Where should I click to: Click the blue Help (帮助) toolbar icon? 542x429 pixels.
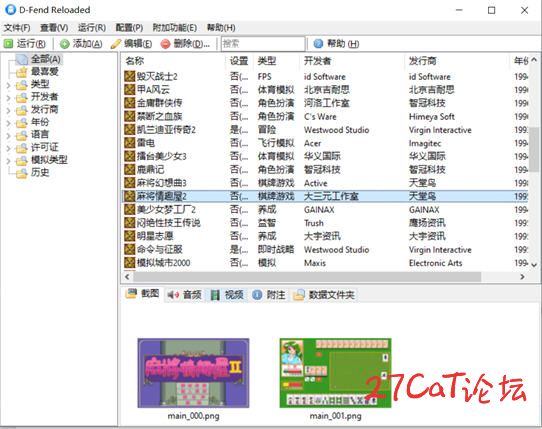click(x=318, y=44)
